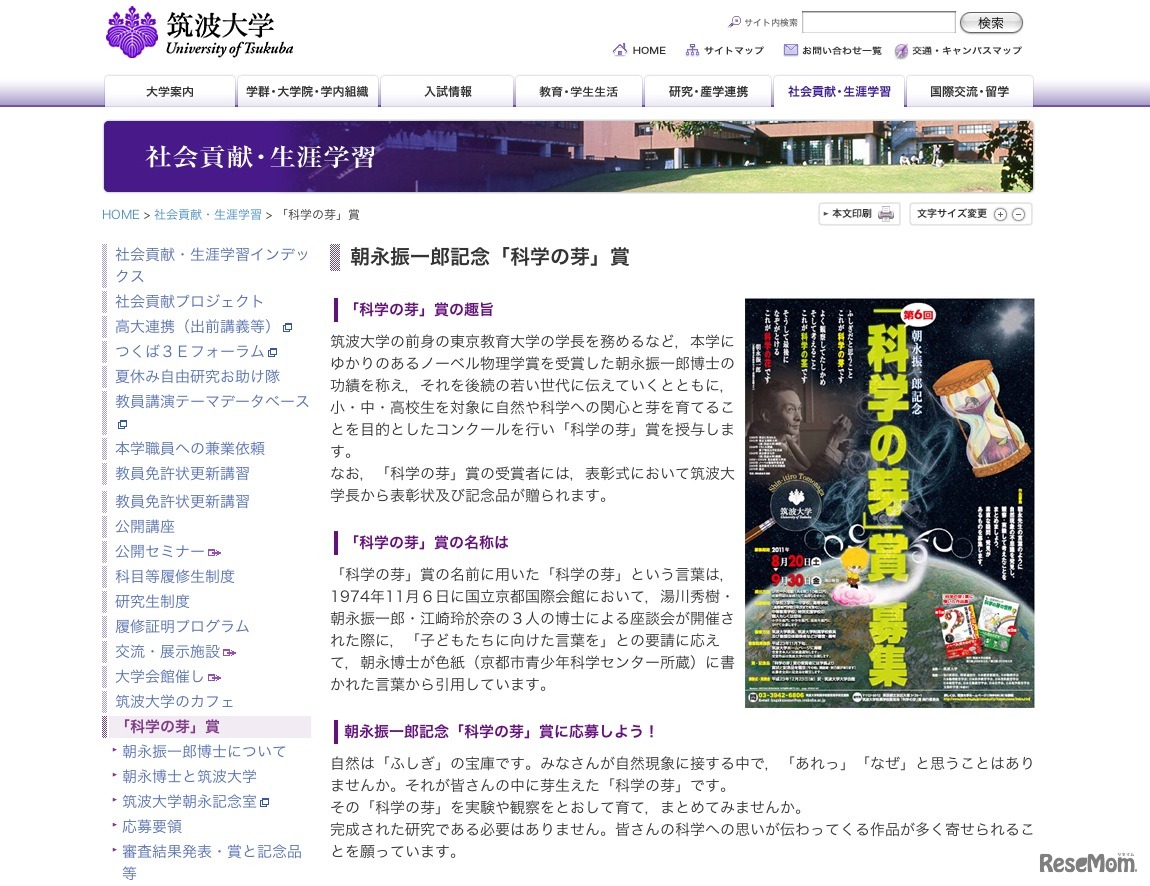
Task: Open the お問い合わせ一覧 envelope icon
Action: point(790,48)
